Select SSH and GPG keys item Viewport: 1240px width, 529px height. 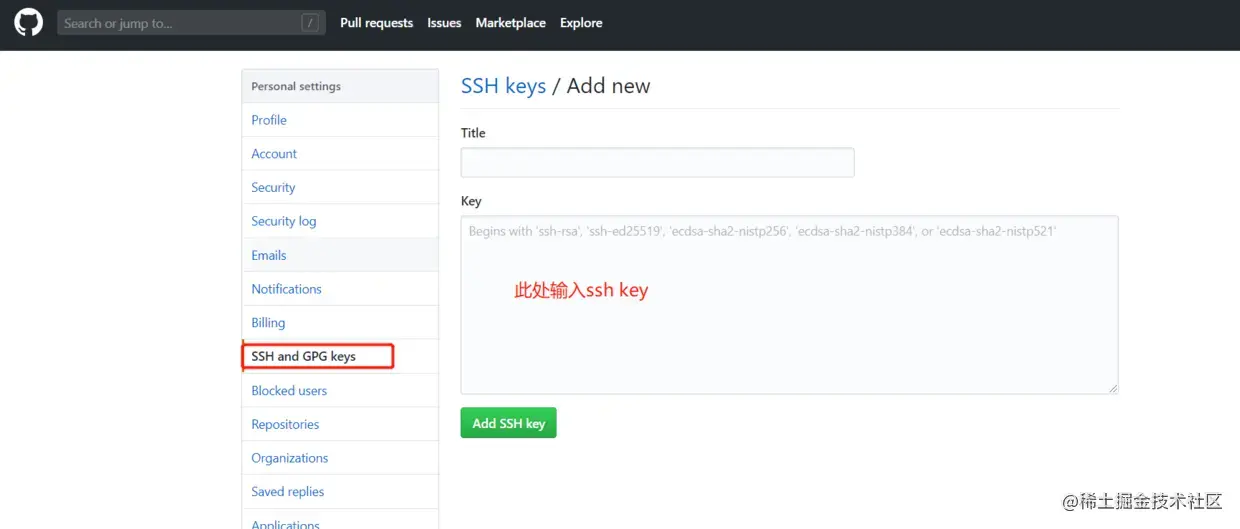[340, 356]
